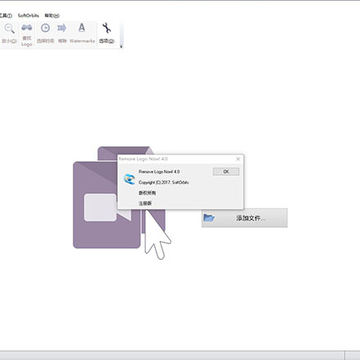Open options via the wrench icon
Image resolution: width=360 pixels, height=360 pixels.
pos(107,28)
